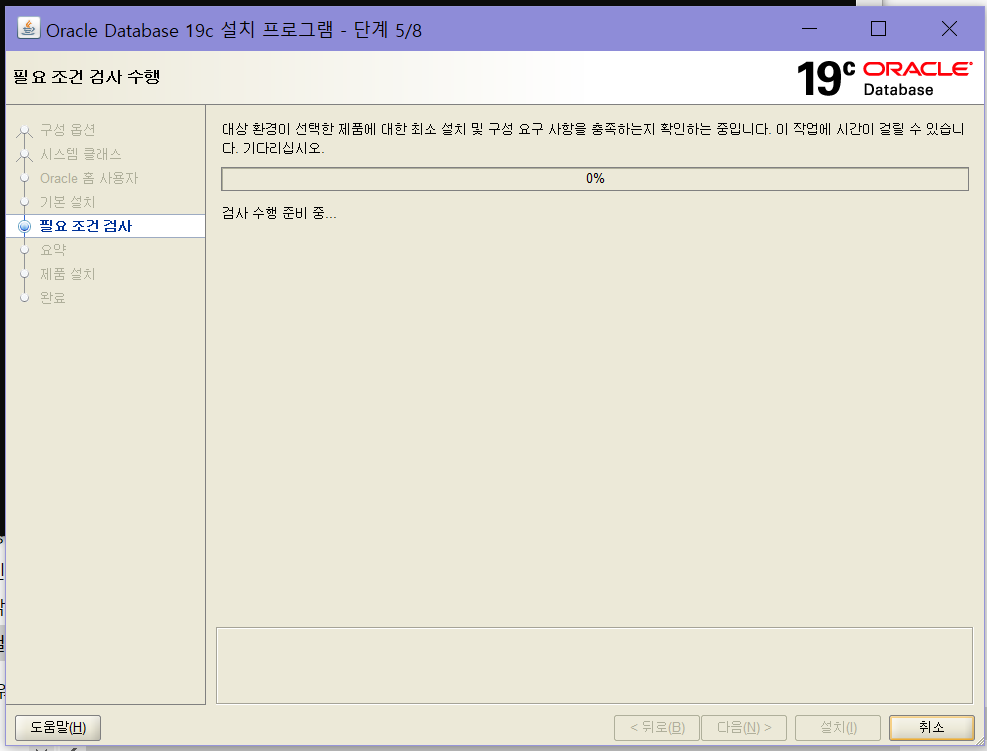The width and height of the screenshot is (987, 751).
Task: Select the 요약 step
Action: pos(53,250)
